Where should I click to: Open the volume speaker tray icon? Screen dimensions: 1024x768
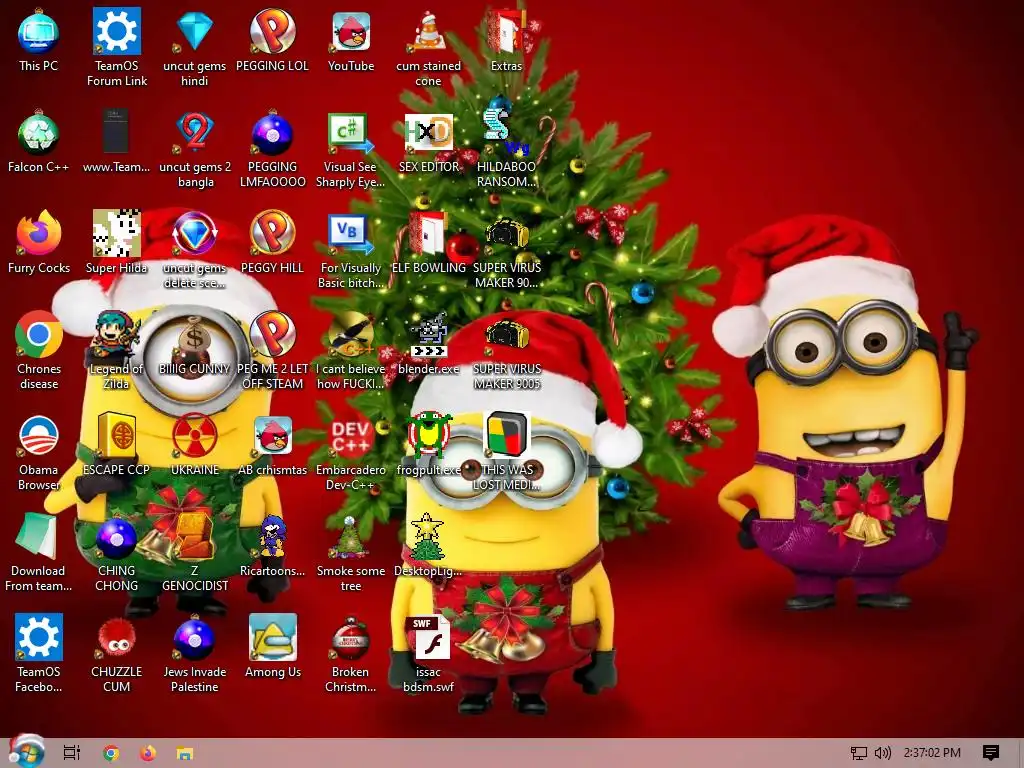tap(883, 753)
